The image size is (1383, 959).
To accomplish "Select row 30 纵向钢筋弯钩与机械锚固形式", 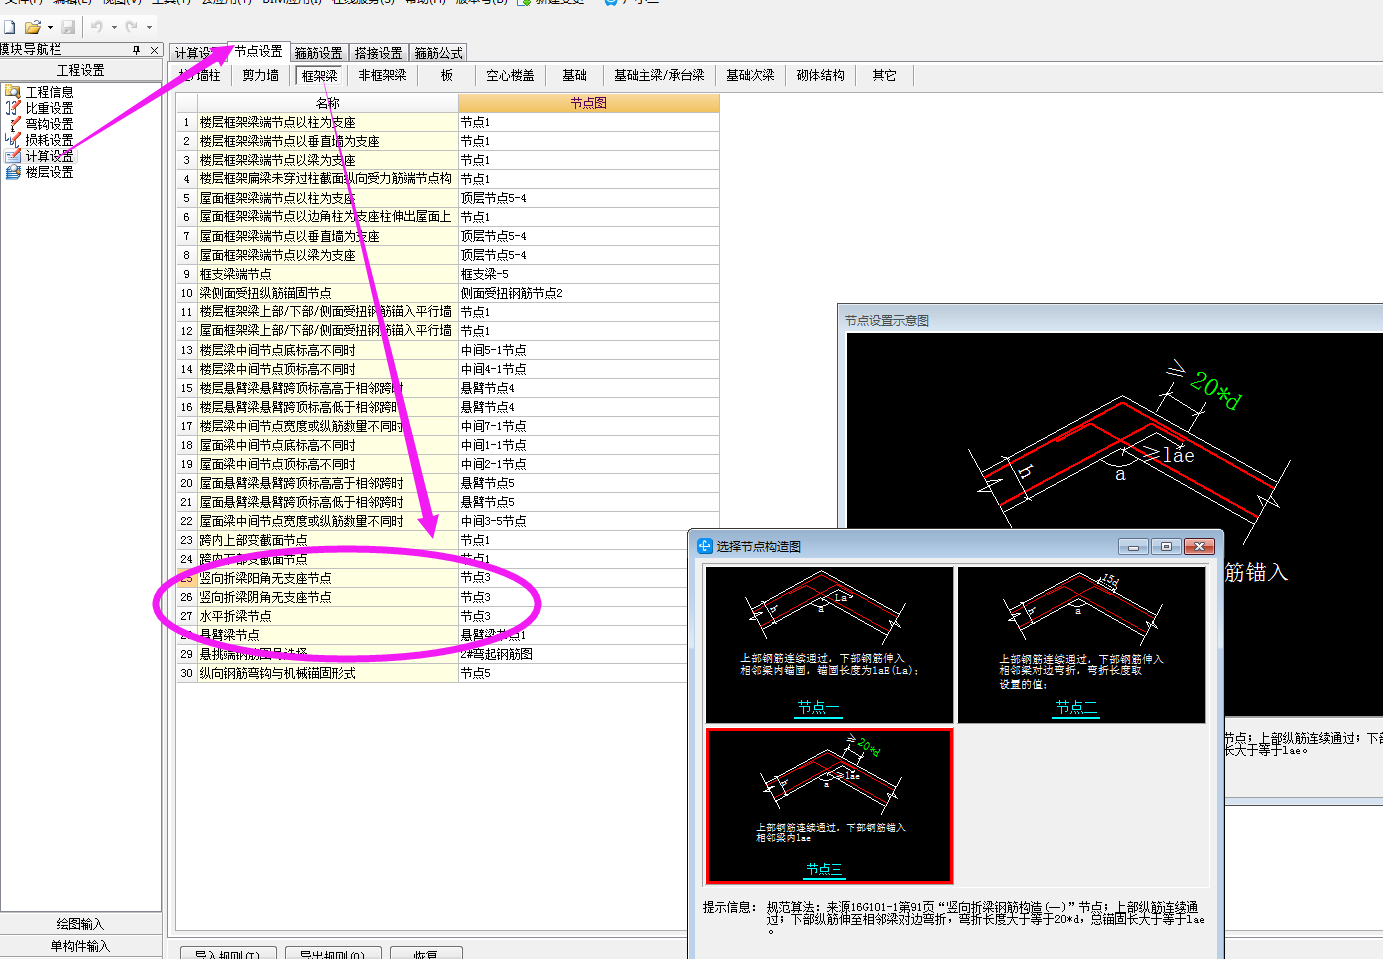I will [x=327, y=673].
